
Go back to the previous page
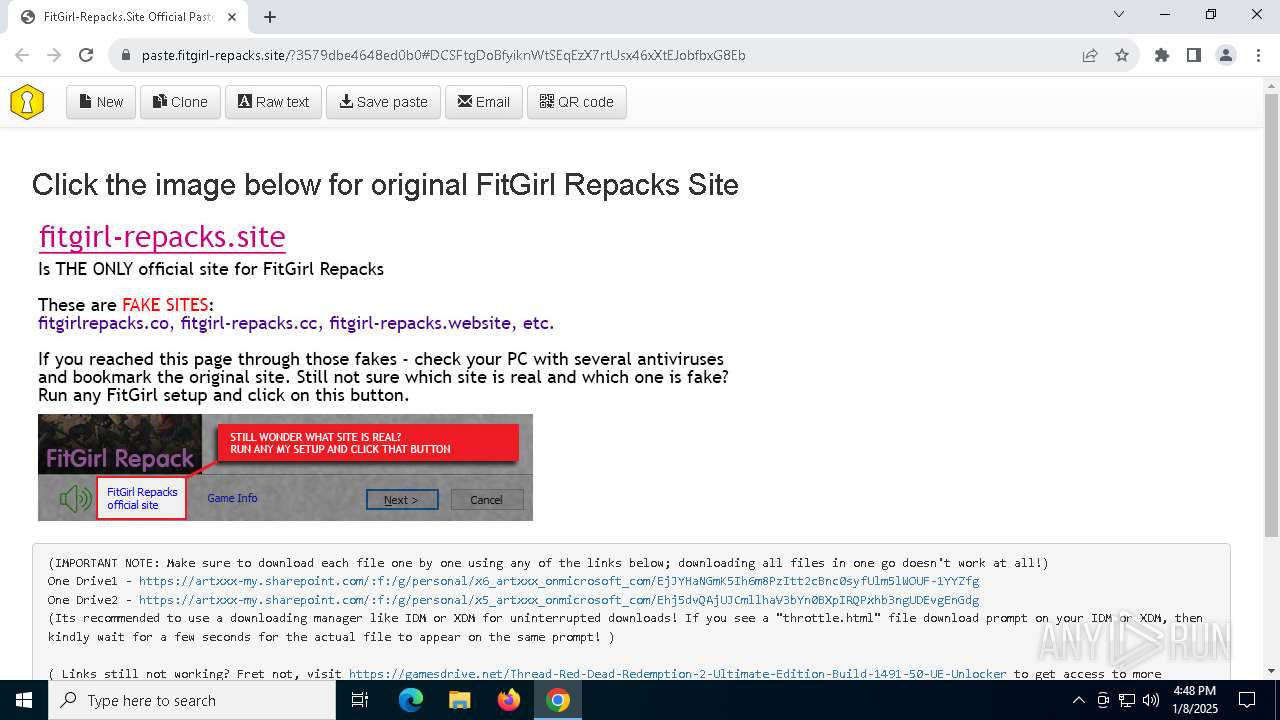(x=22, y=55)
